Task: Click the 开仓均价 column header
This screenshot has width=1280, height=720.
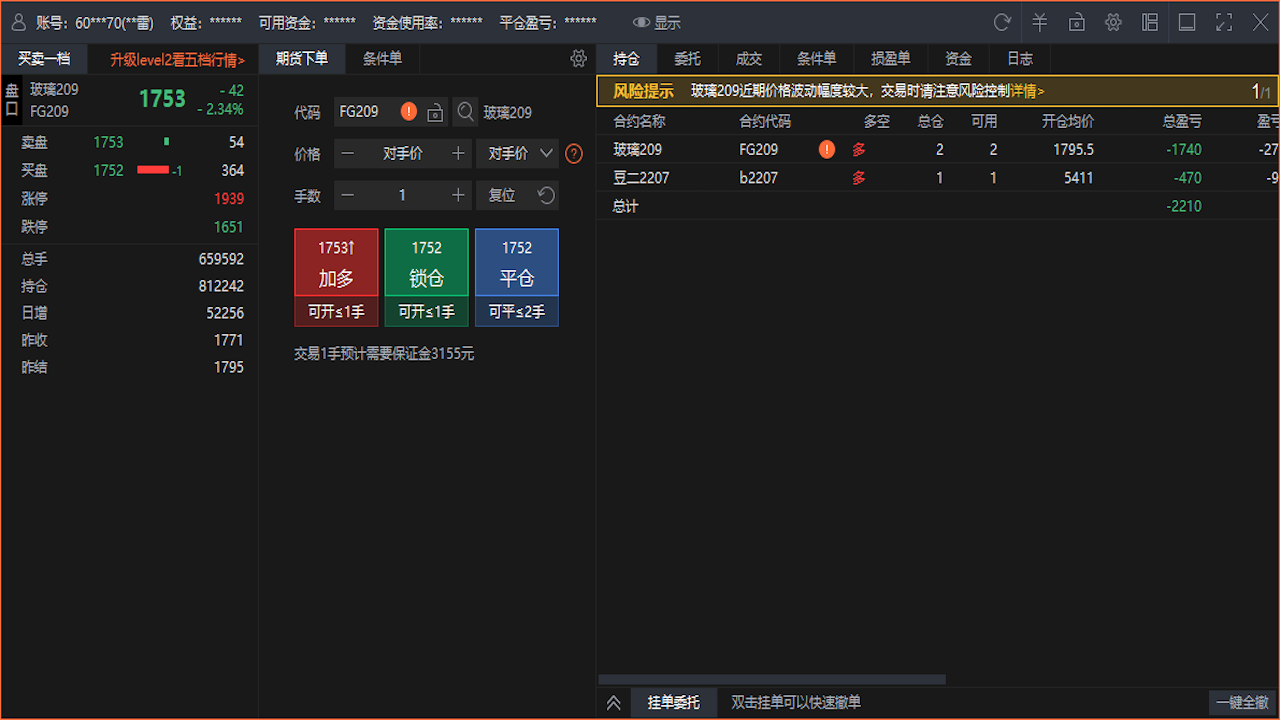Action: 1068,121
